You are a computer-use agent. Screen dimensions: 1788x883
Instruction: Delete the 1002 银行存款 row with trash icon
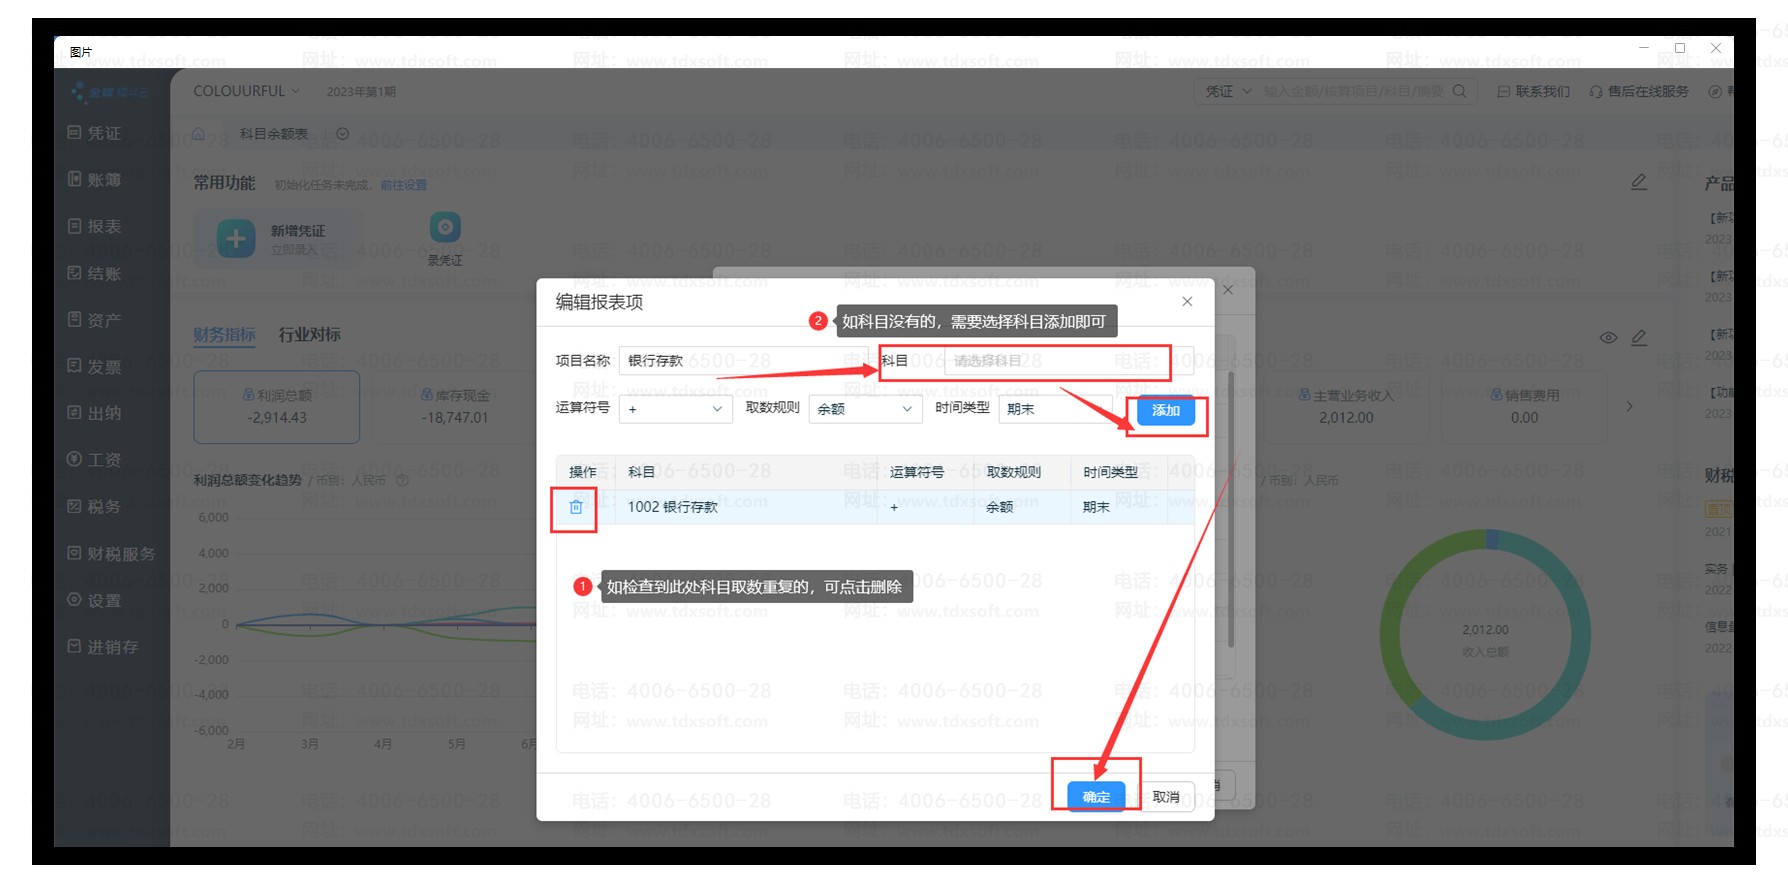[x=576, y=507]
